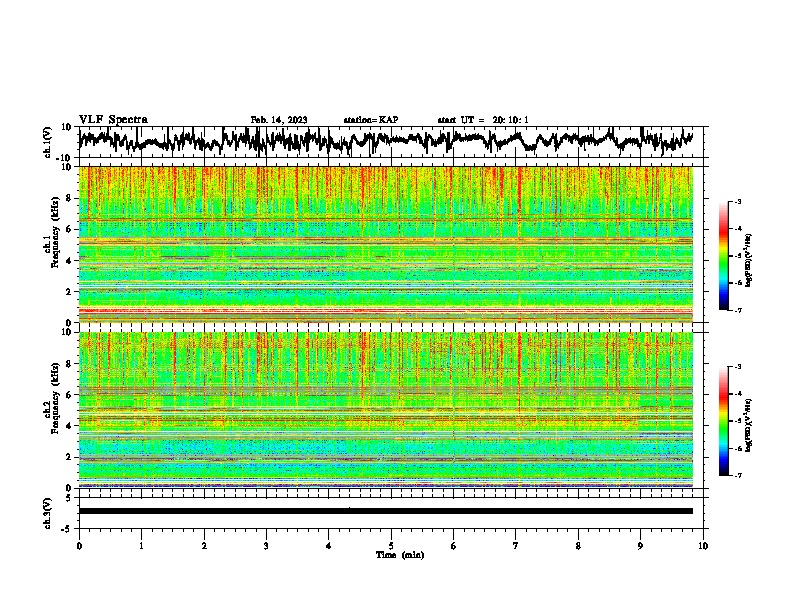The width and height of the screenshot is (792, 612).
Task: Click the "8" kHz tick of ch.1 spectrogram
Action: (x=70, y=198)
